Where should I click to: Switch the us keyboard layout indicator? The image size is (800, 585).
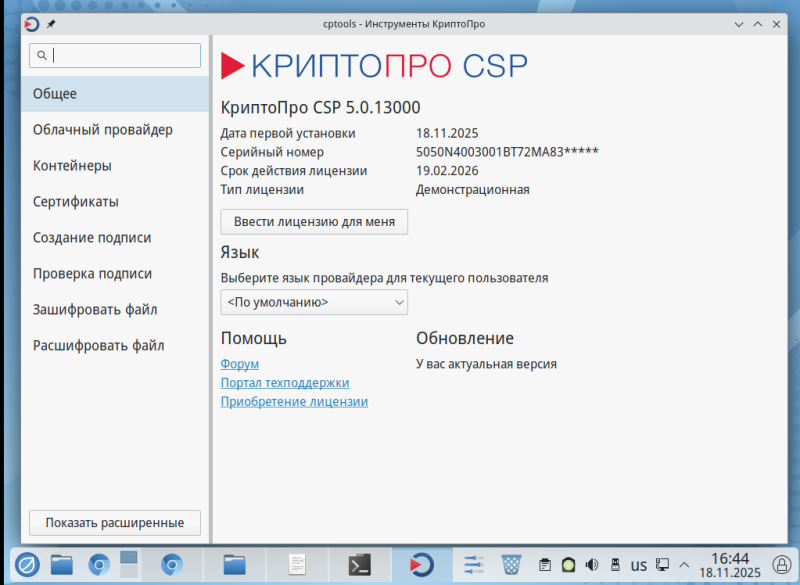tap(638, 564)
